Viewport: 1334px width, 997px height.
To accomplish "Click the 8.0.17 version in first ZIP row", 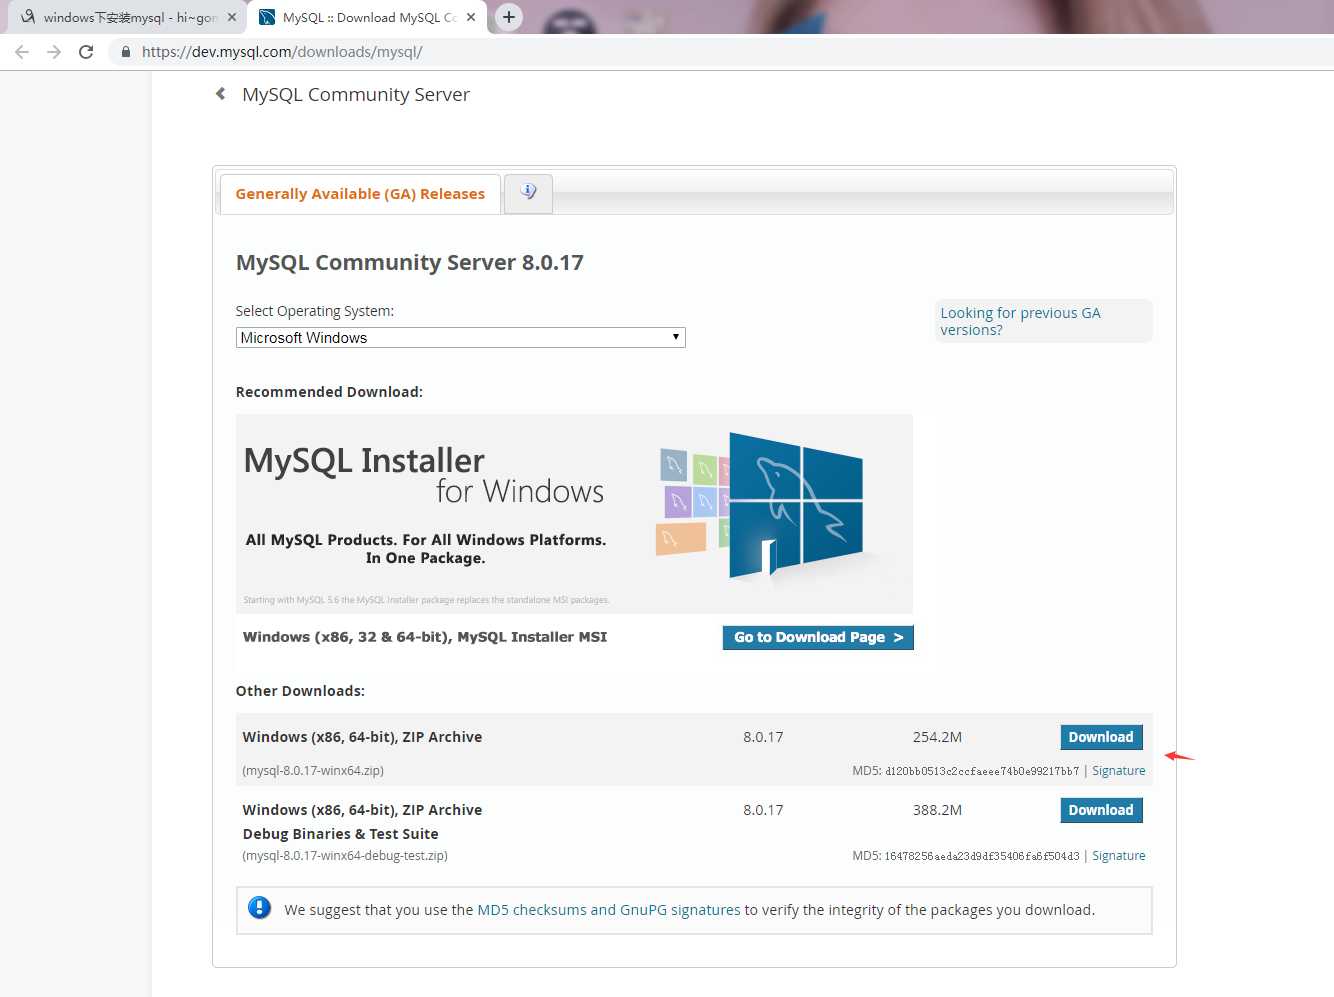I will pyautogui.click(x=763, y=737).
